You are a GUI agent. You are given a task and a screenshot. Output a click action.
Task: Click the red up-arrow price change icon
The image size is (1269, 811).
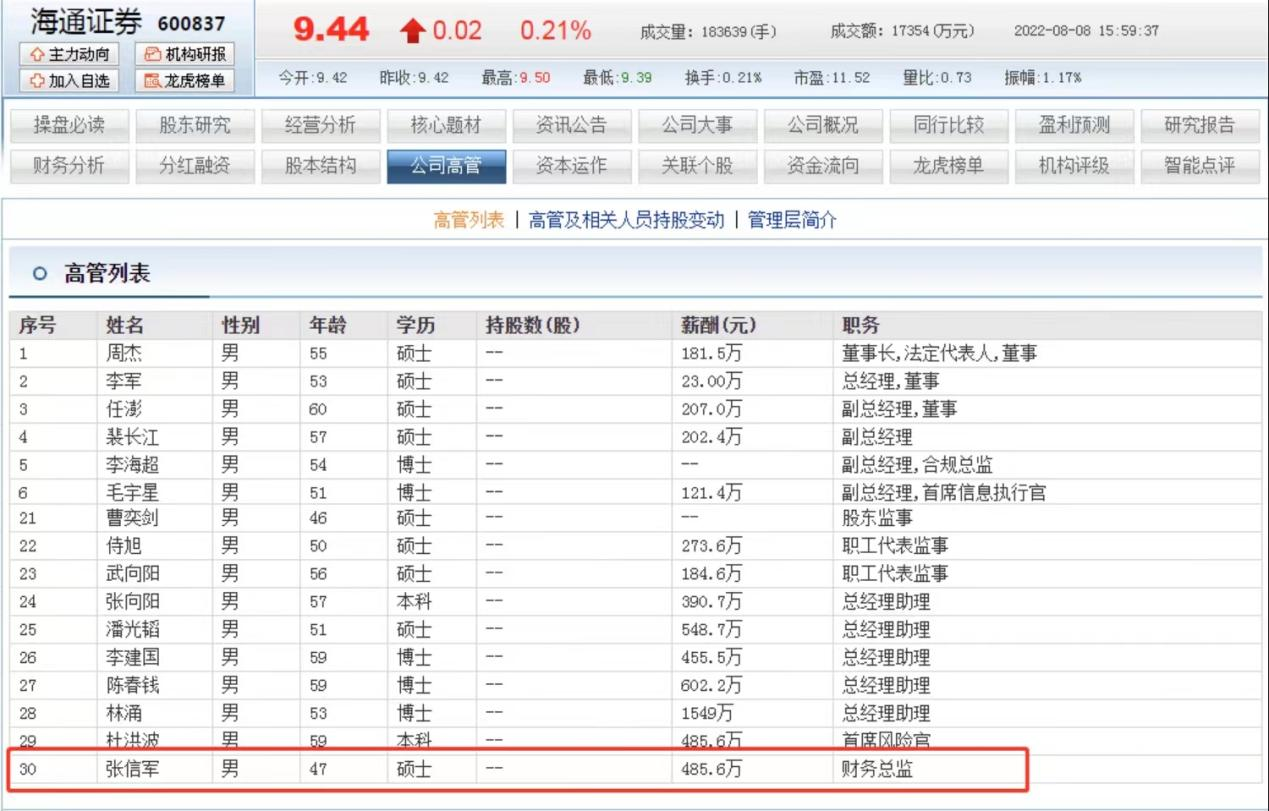pos(412,32)
